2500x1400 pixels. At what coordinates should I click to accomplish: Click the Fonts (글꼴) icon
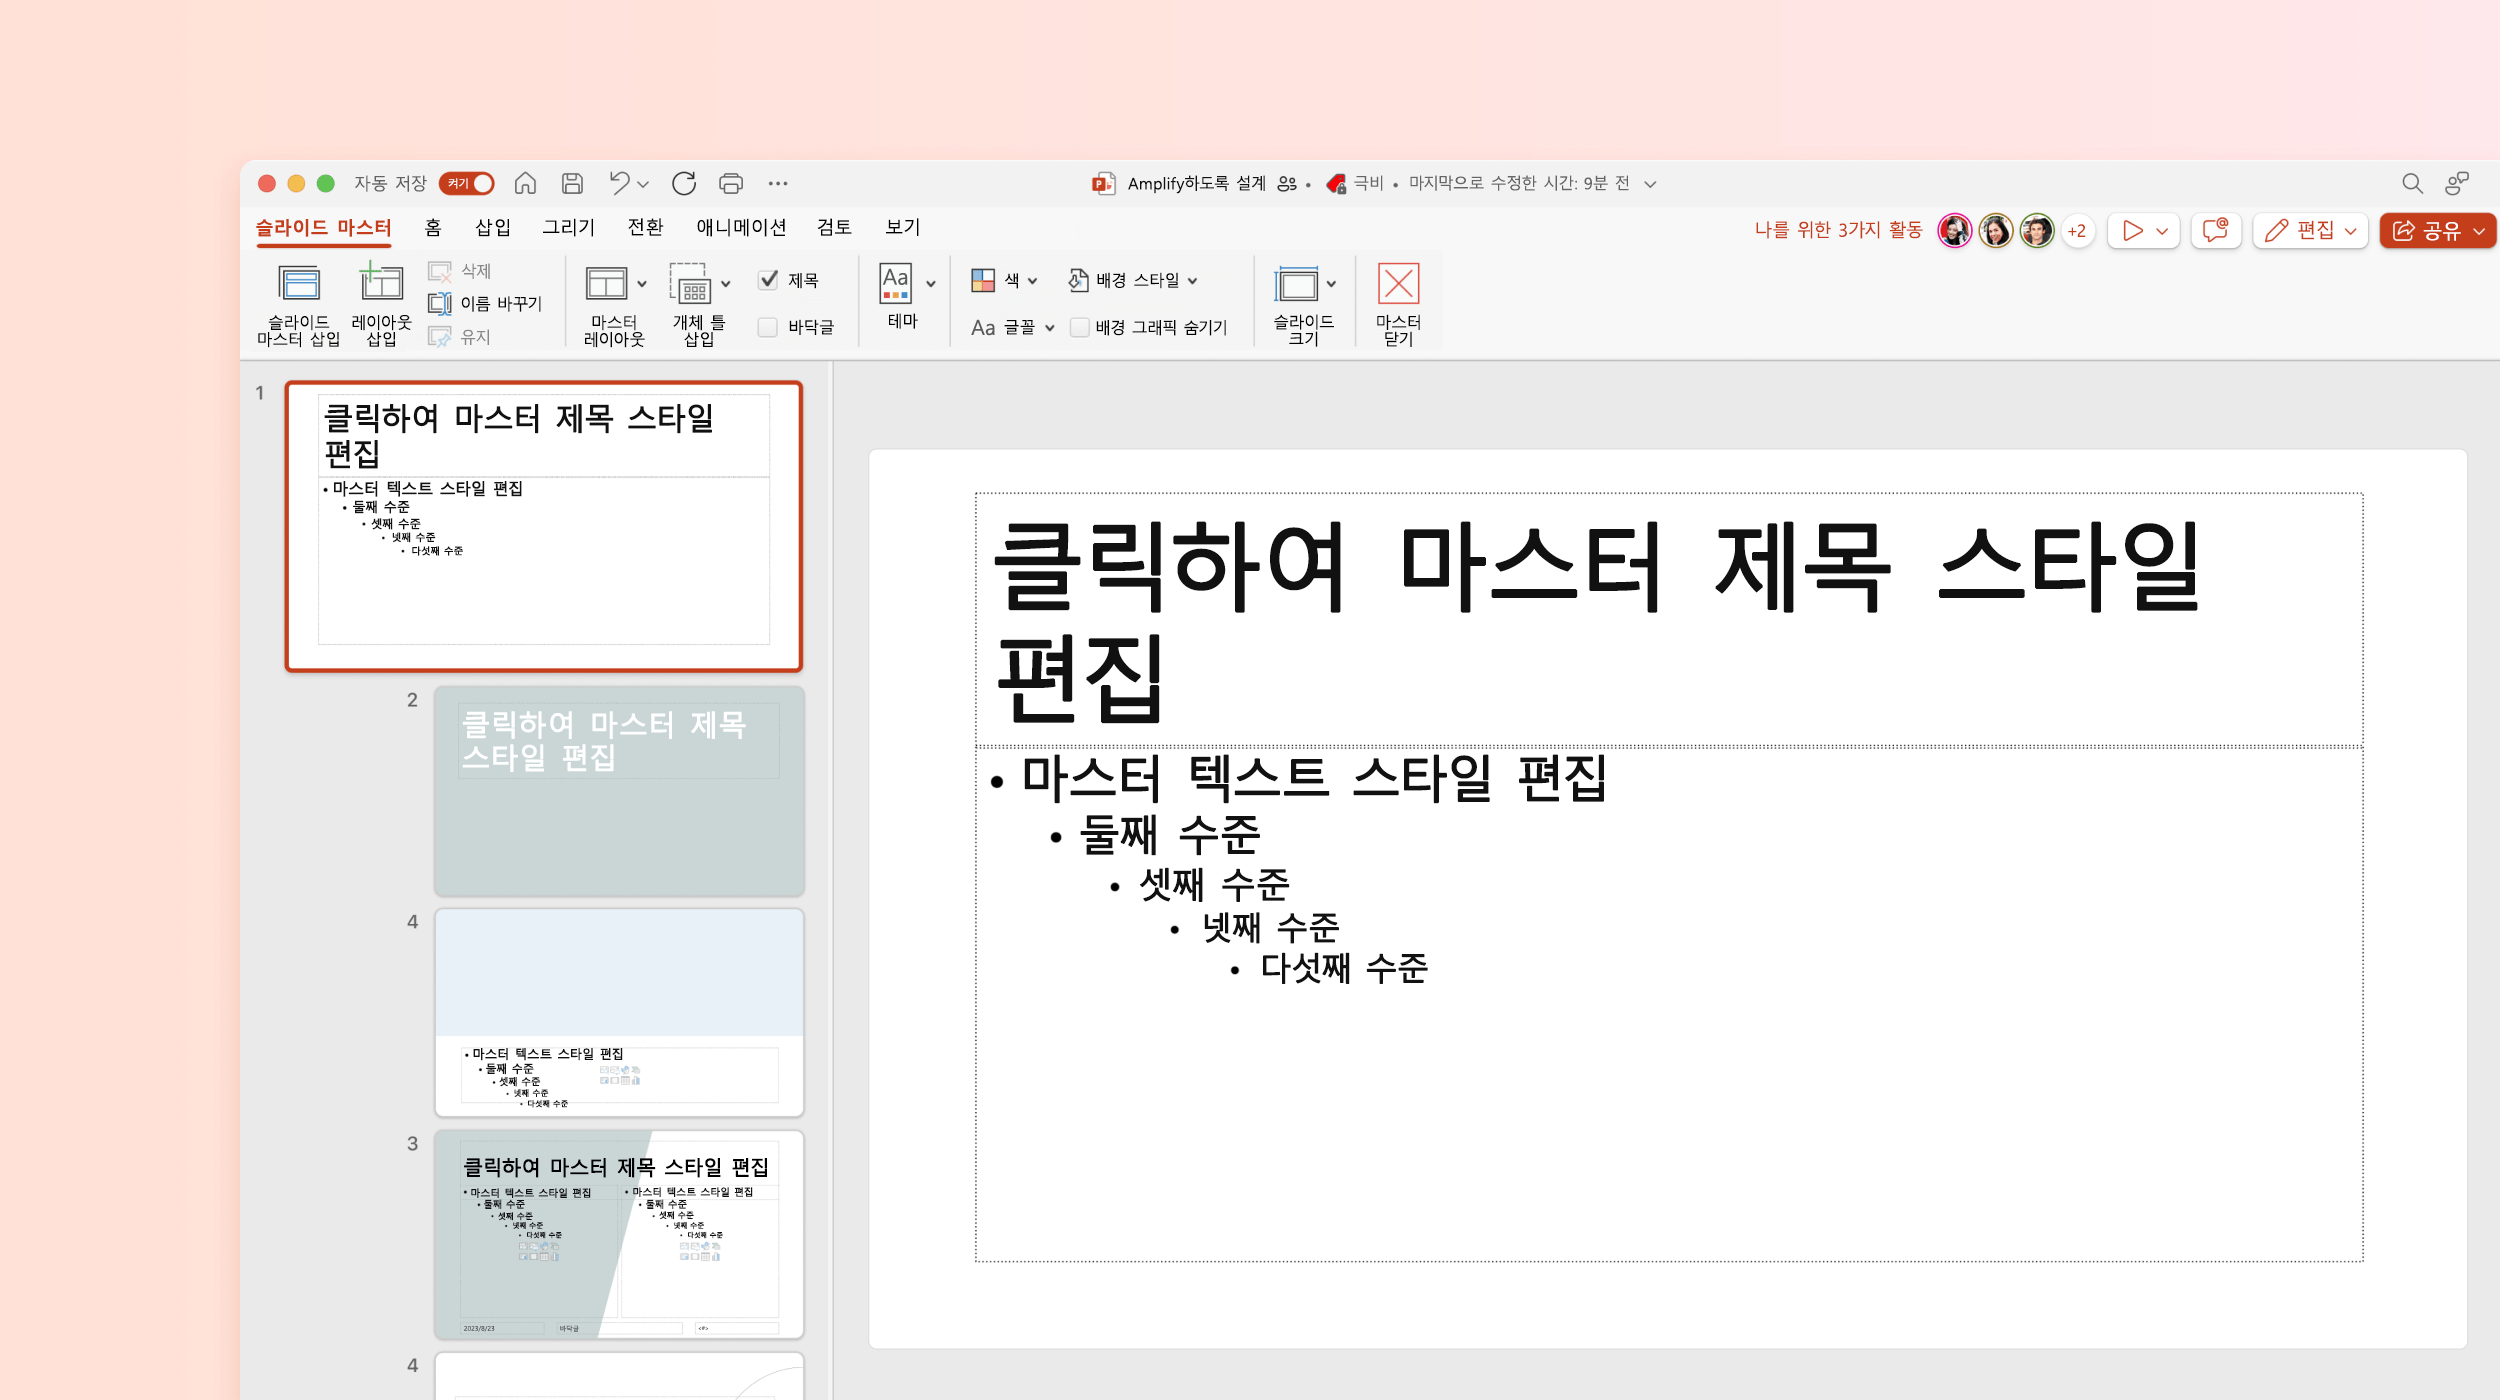pos(983,327)
